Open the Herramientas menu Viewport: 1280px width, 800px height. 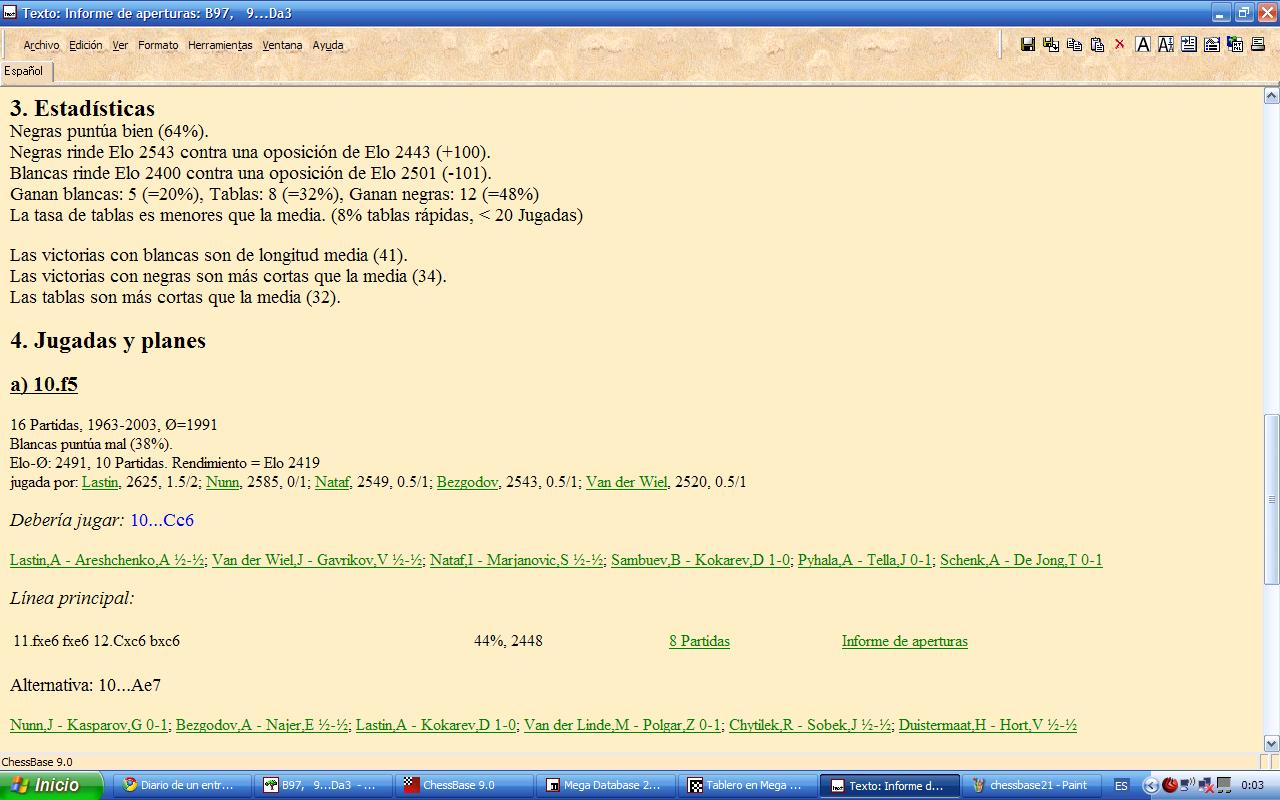coord(220,45)
